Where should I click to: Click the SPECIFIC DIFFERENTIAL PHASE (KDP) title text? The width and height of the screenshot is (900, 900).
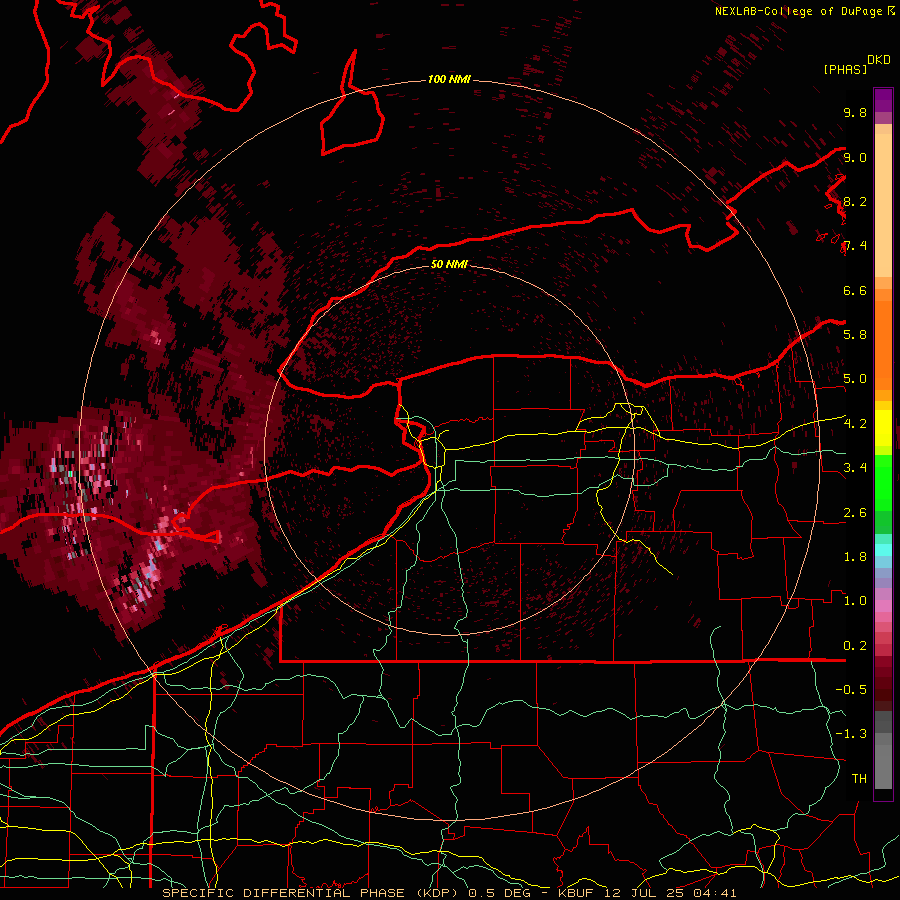(311, 893)
